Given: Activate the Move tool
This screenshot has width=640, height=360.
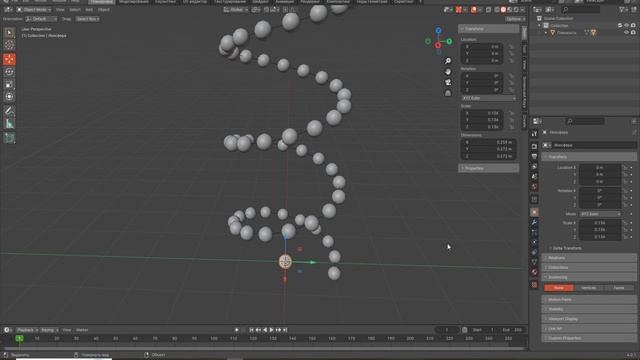Looking at the screenshot, I should pyautogui.click(x=9, y=59).
